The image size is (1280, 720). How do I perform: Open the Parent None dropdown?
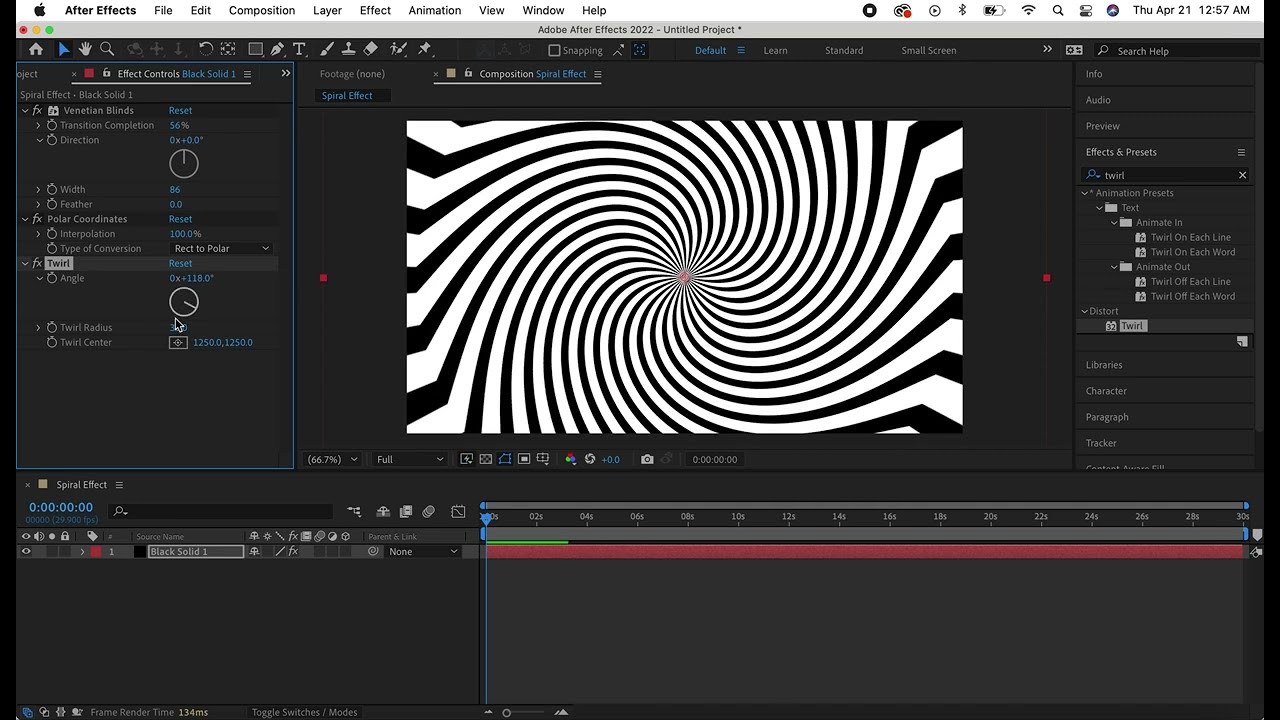coord(424,551)
